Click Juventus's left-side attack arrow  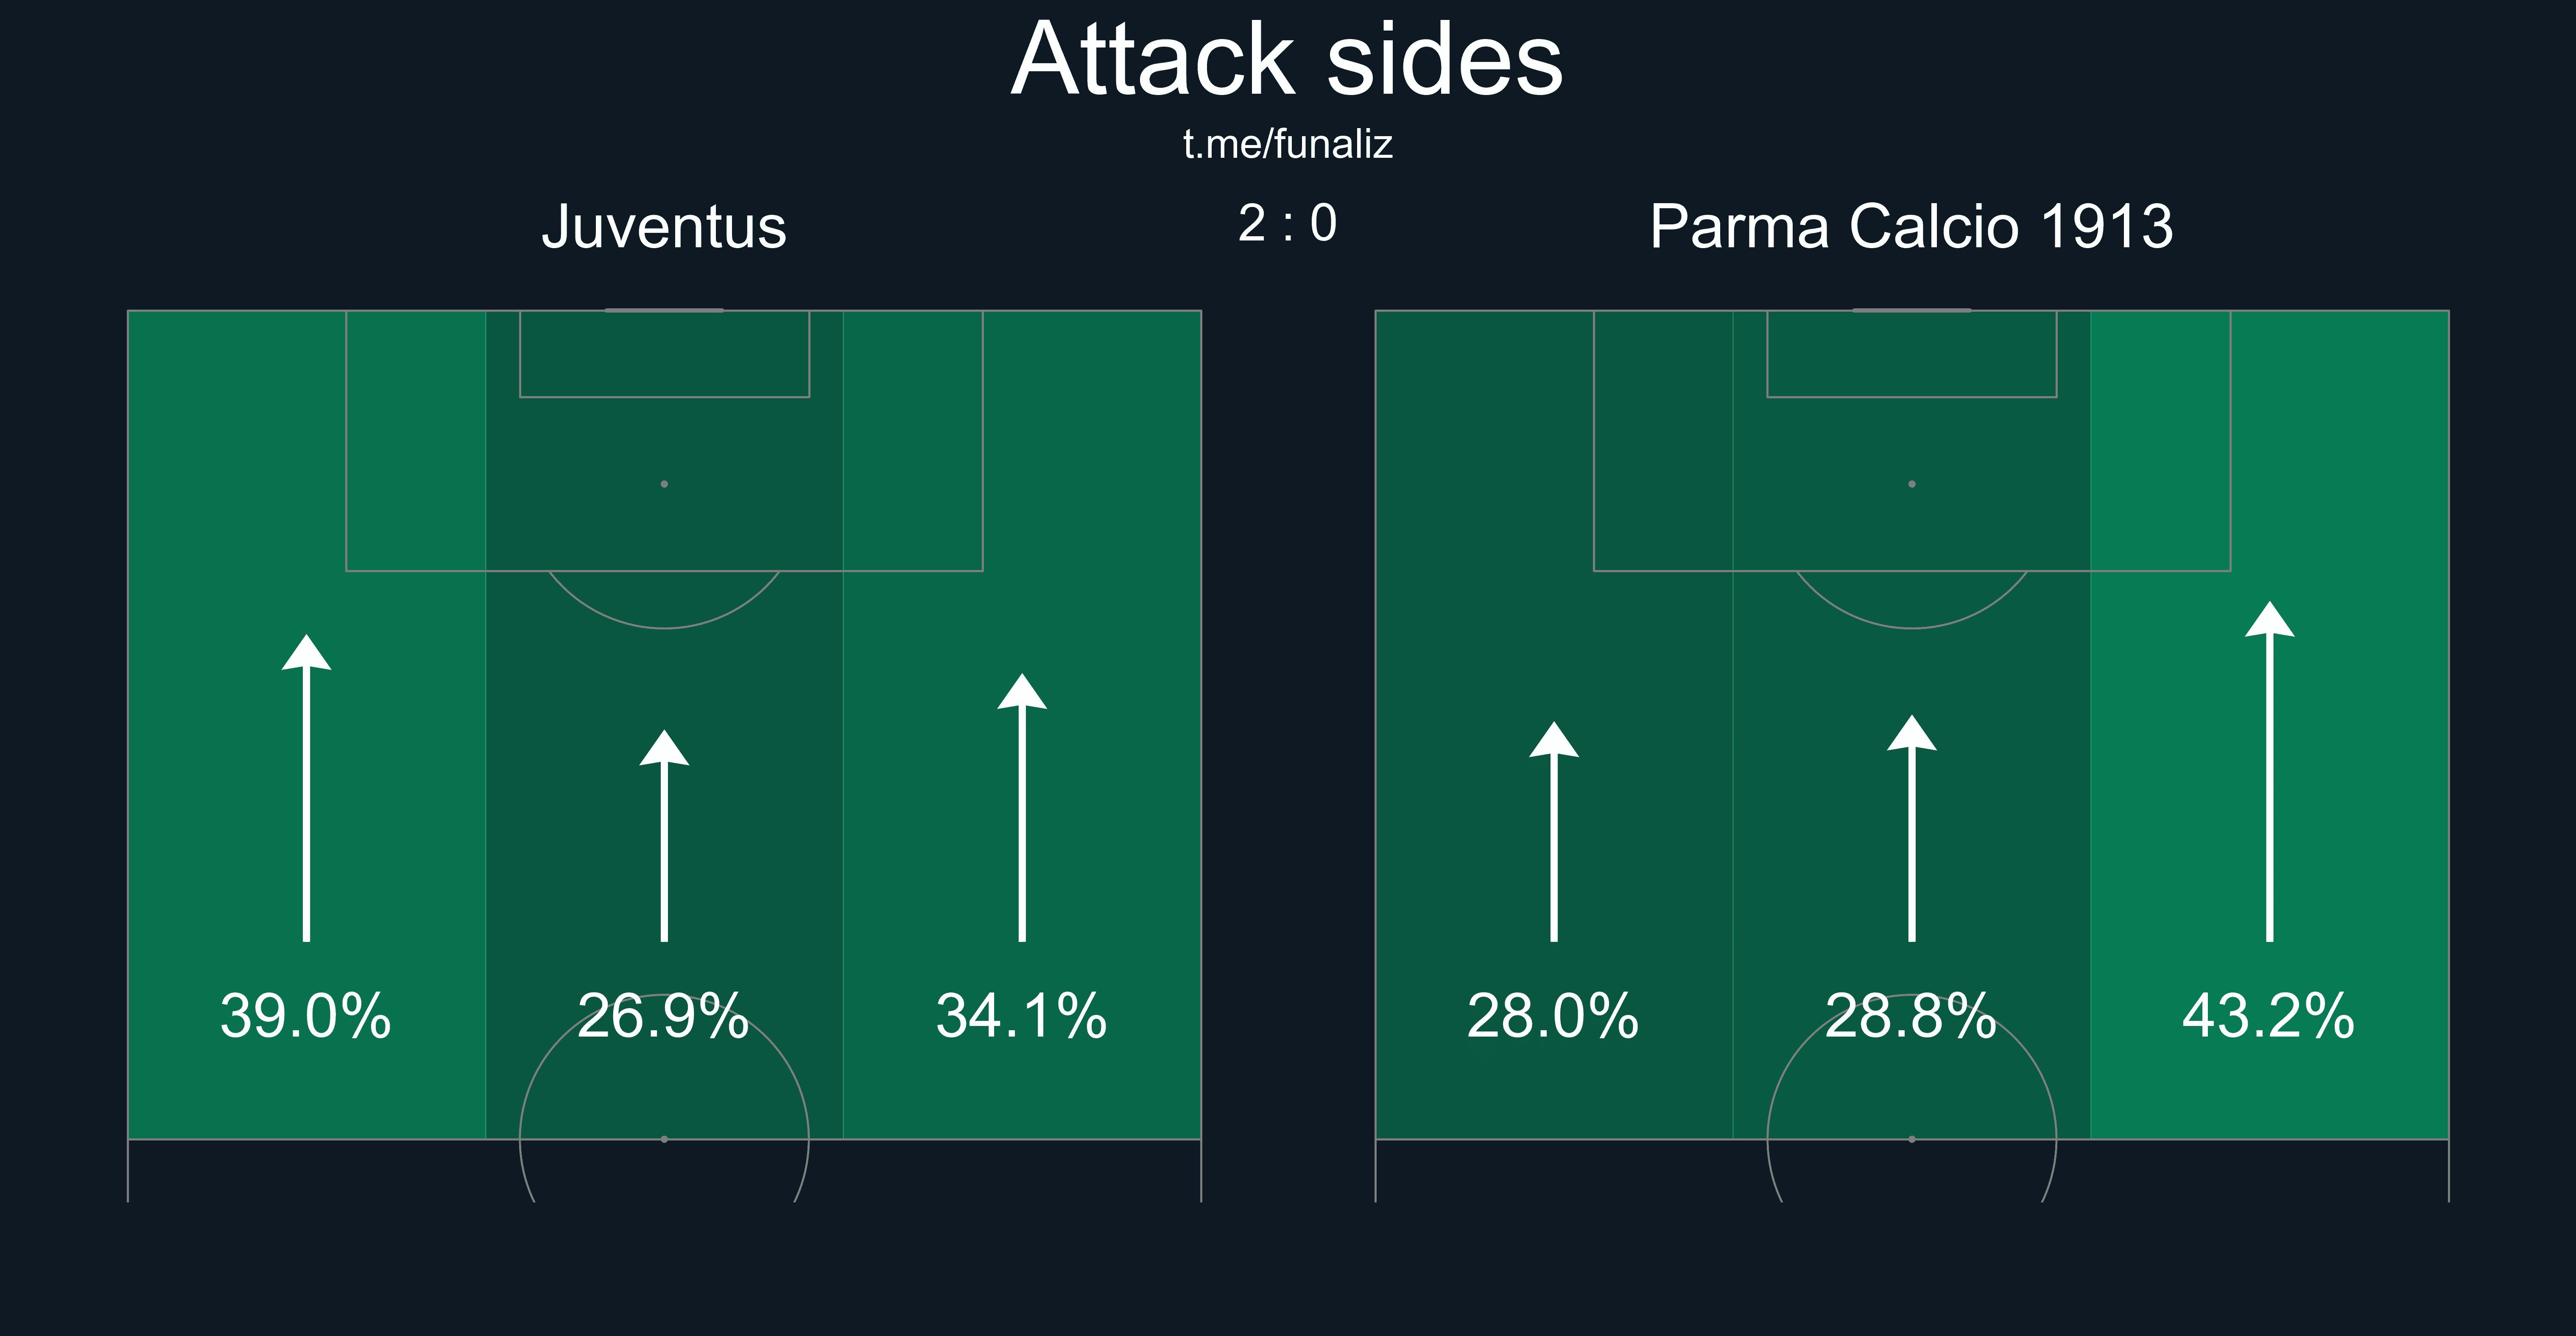[306, 790]
